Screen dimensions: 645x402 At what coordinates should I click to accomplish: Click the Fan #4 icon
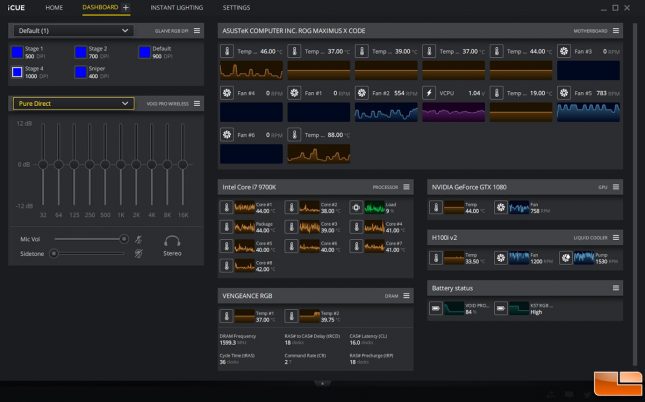(x=227, y=93)
